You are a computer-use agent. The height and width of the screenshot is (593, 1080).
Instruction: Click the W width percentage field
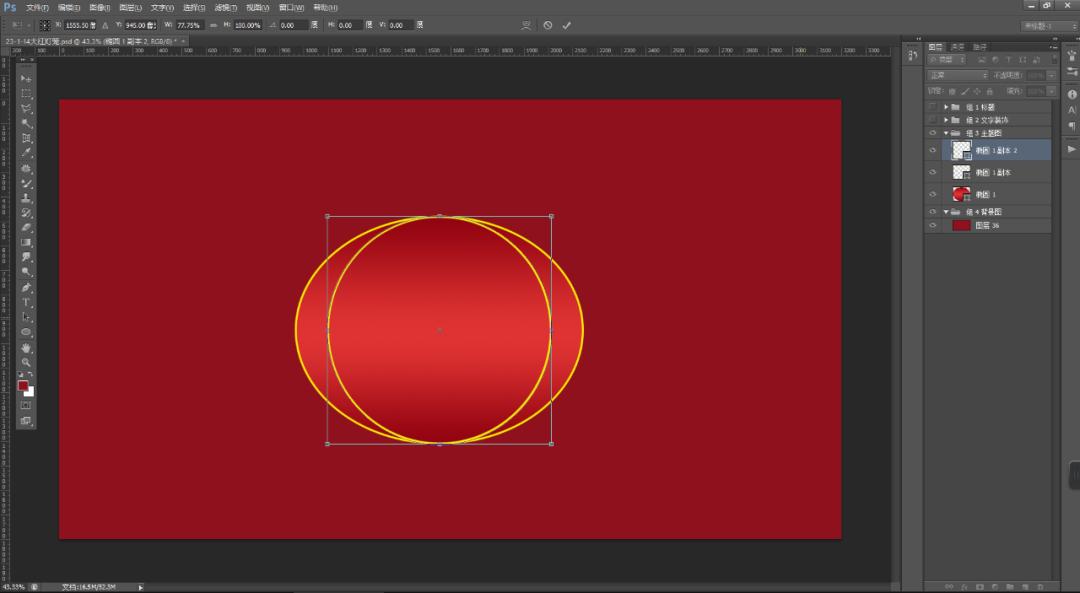click(x=189, y=25)
